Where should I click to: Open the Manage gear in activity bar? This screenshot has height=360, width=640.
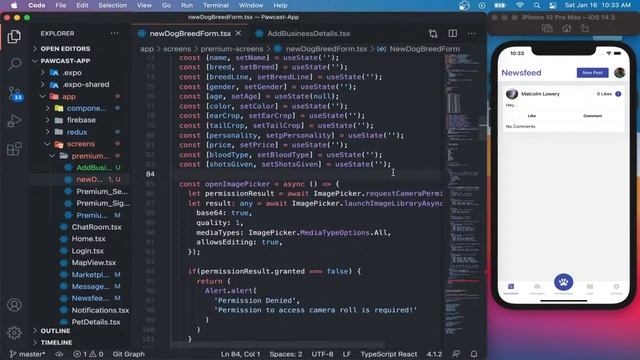14,333
